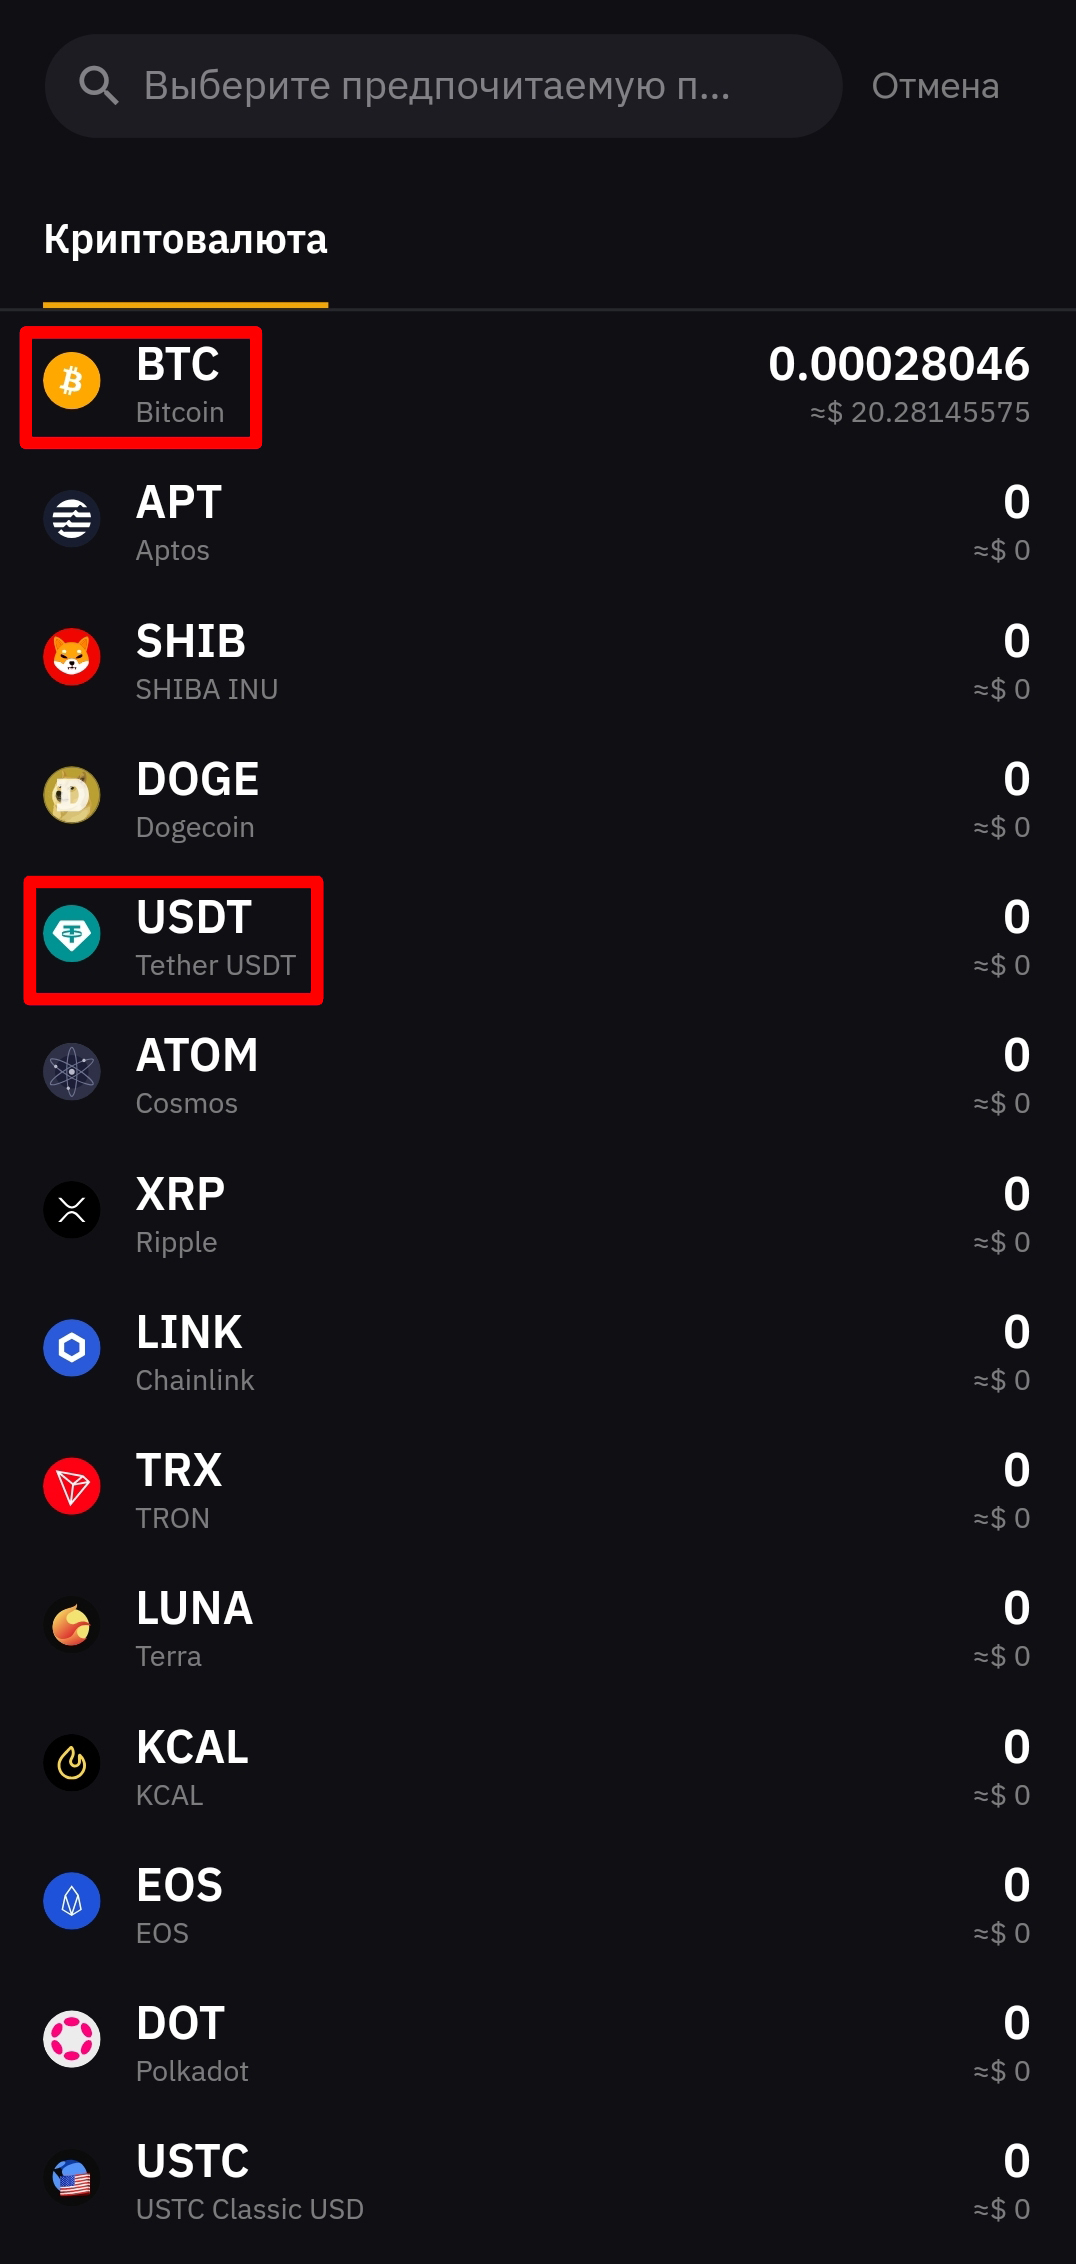Switch to the Криптовалюта tab
This screenshot has height=2264, width=1076.
click(x=186, y=240)
